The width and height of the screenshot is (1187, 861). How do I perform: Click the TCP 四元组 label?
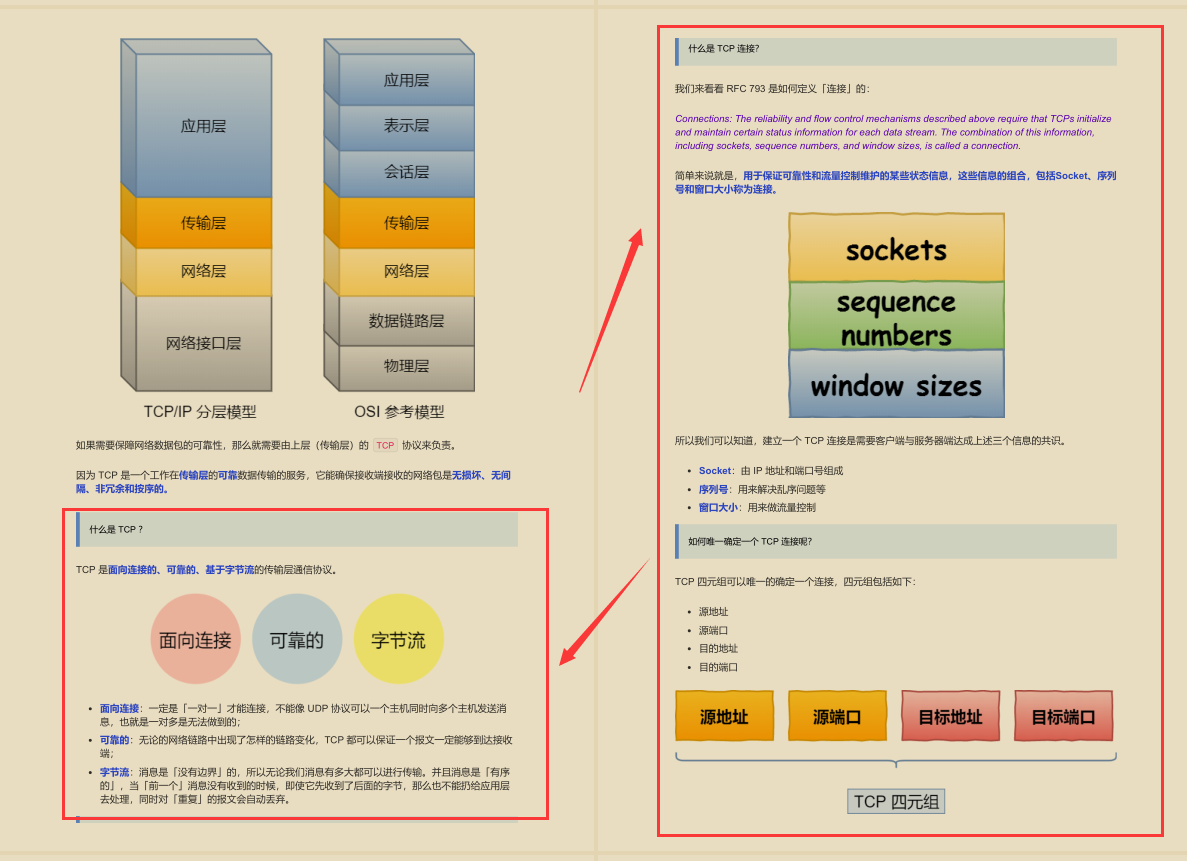896,801
